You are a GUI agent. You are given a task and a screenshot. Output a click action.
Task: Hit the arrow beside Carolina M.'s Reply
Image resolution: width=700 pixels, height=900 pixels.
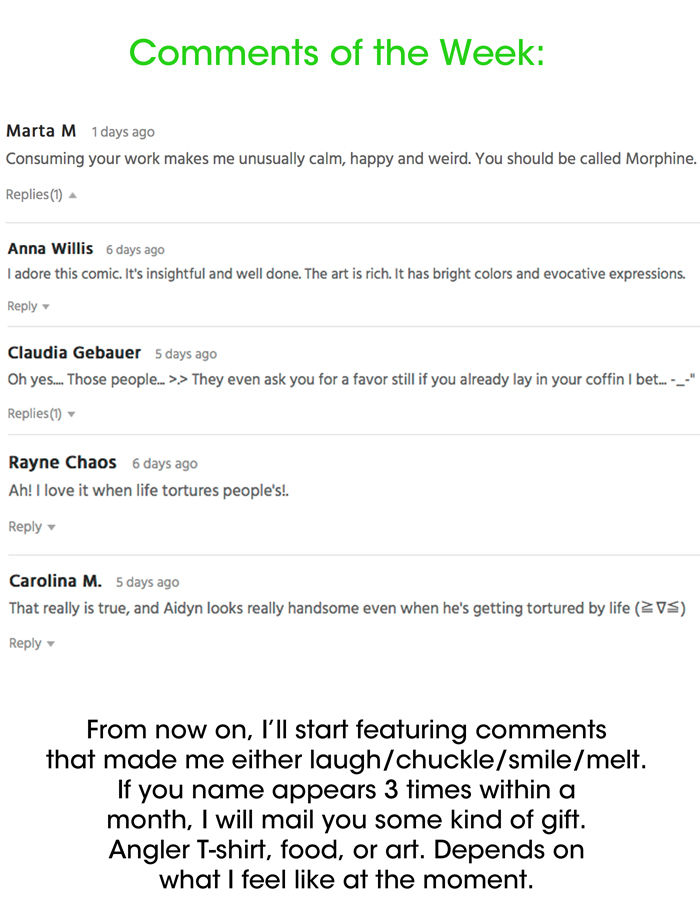tap(51, 644)
